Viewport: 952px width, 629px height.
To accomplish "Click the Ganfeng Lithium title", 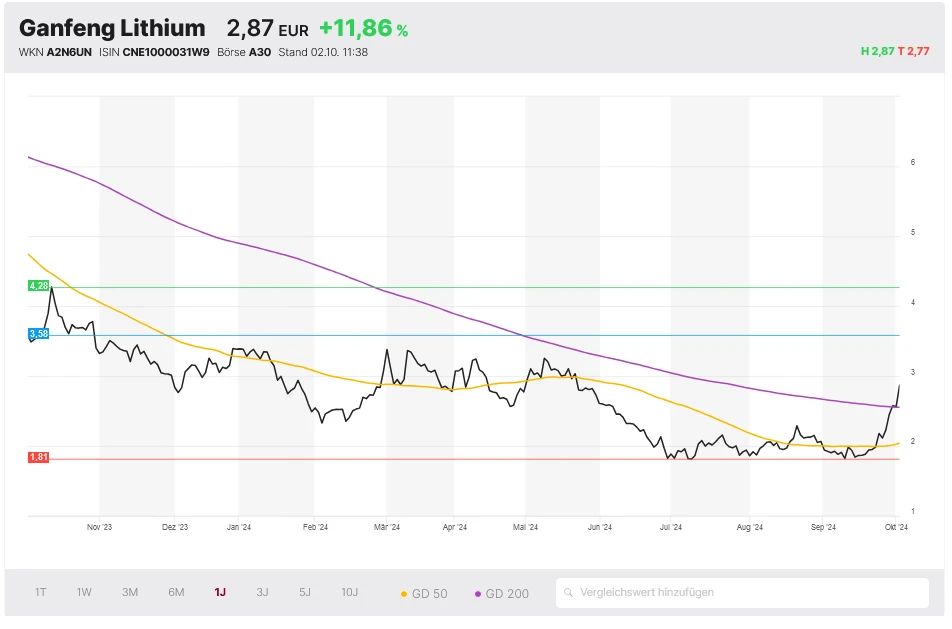I will point(112,28).
